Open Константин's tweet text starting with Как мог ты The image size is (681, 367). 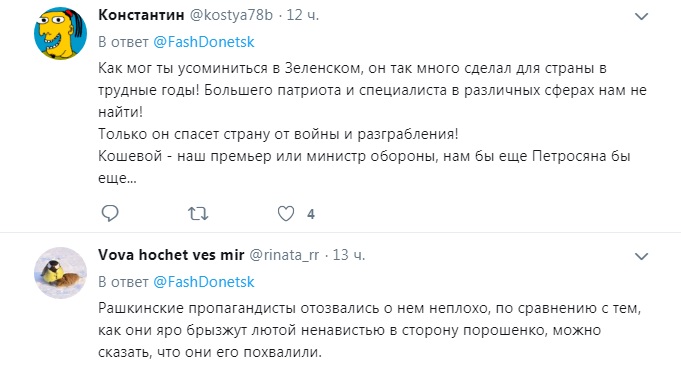tap(372, 123)
